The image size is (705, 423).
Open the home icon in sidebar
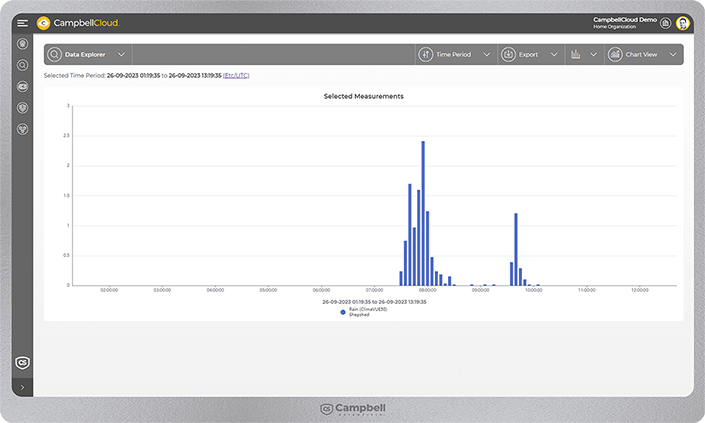22,45
